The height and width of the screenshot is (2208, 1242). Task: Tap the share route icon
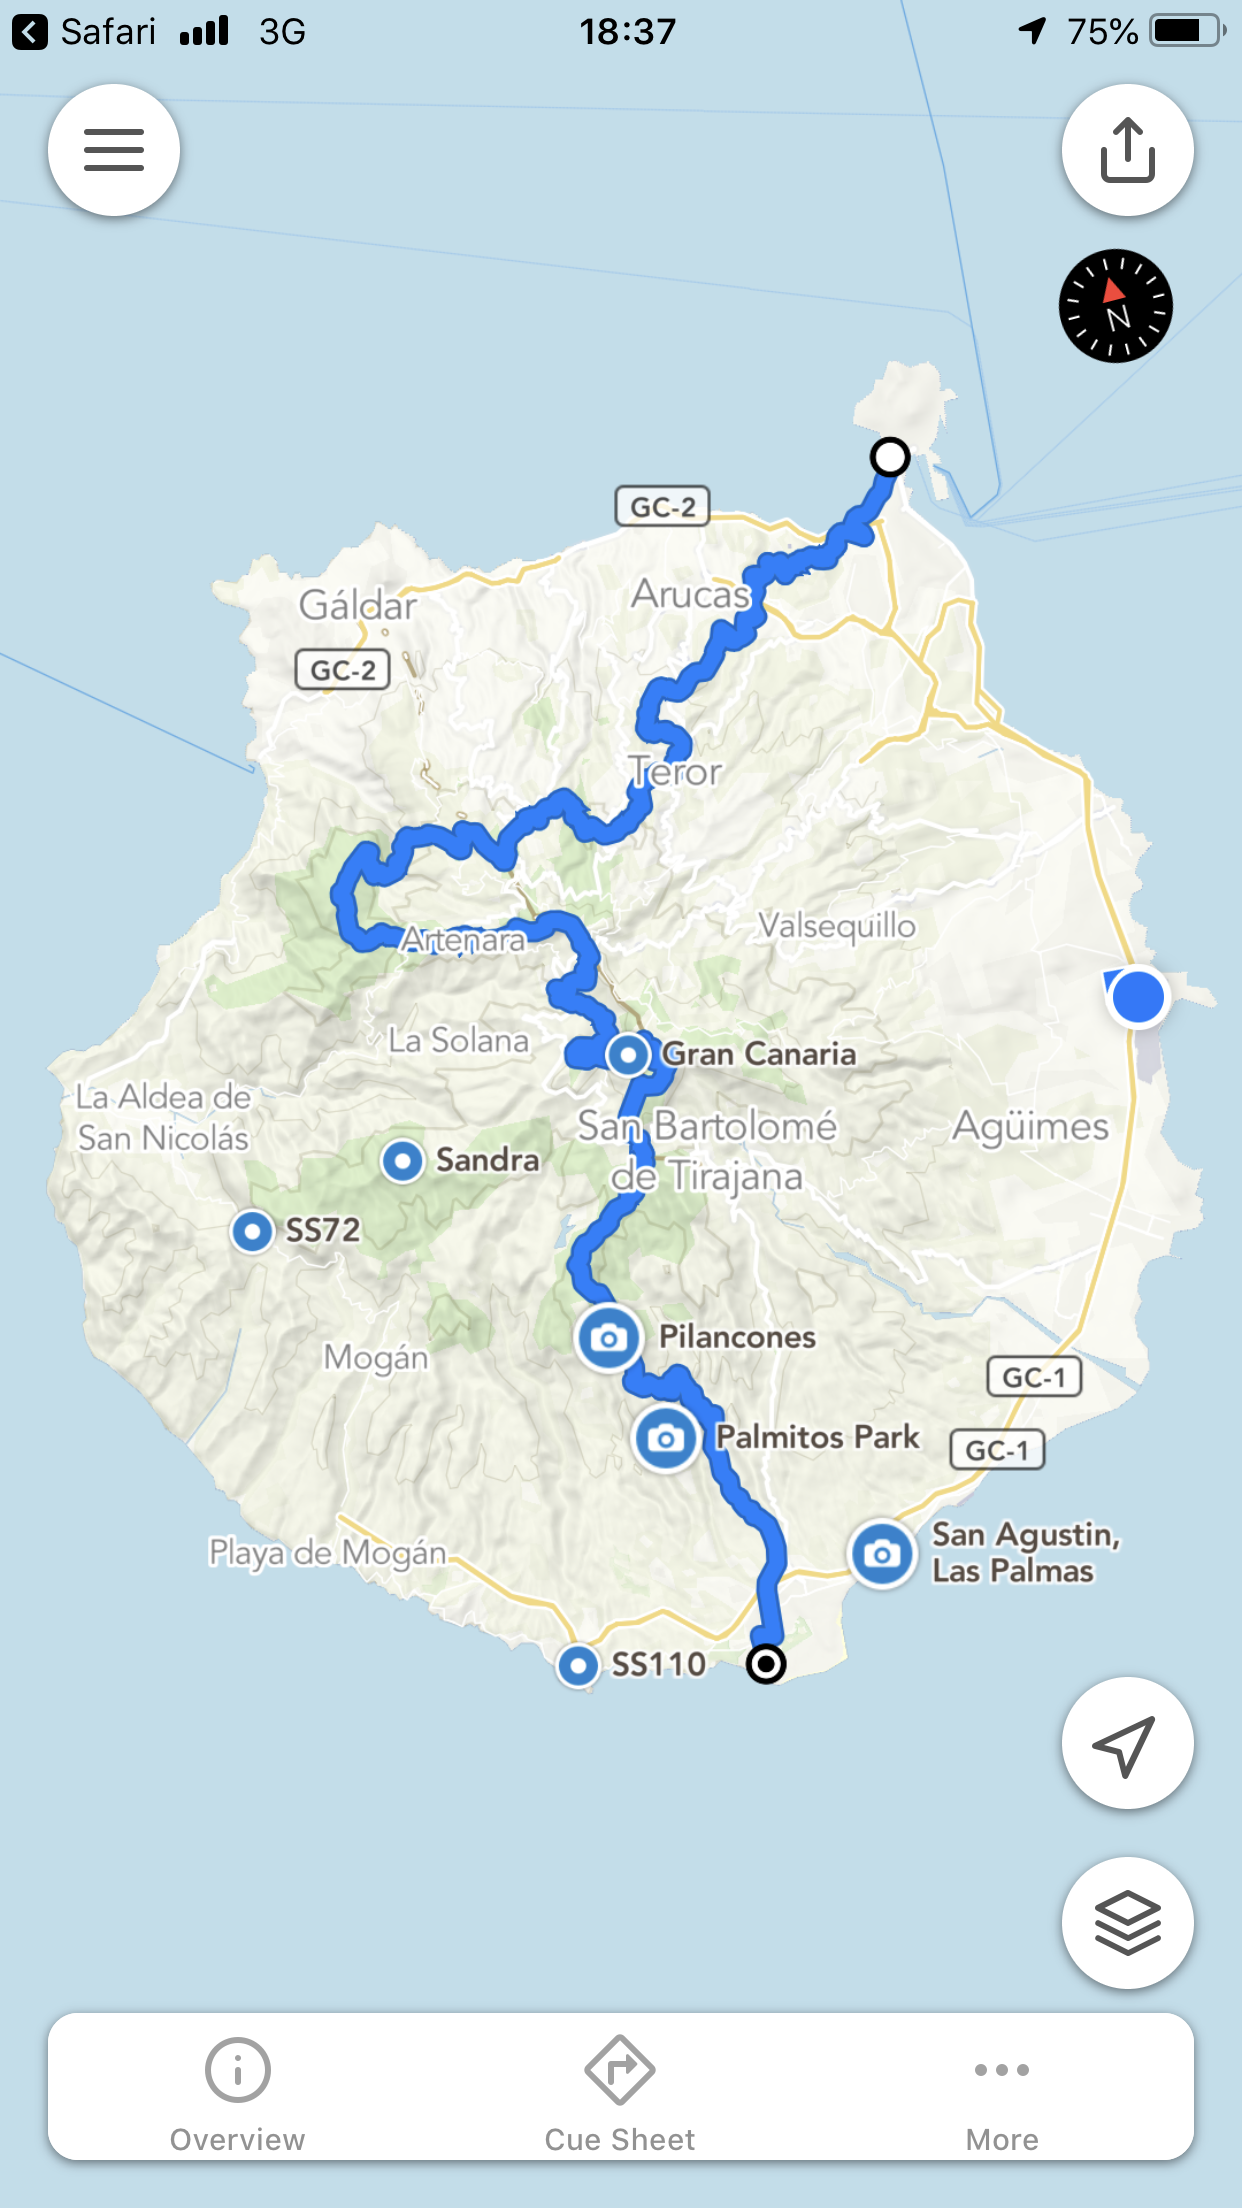point(1127,150)
